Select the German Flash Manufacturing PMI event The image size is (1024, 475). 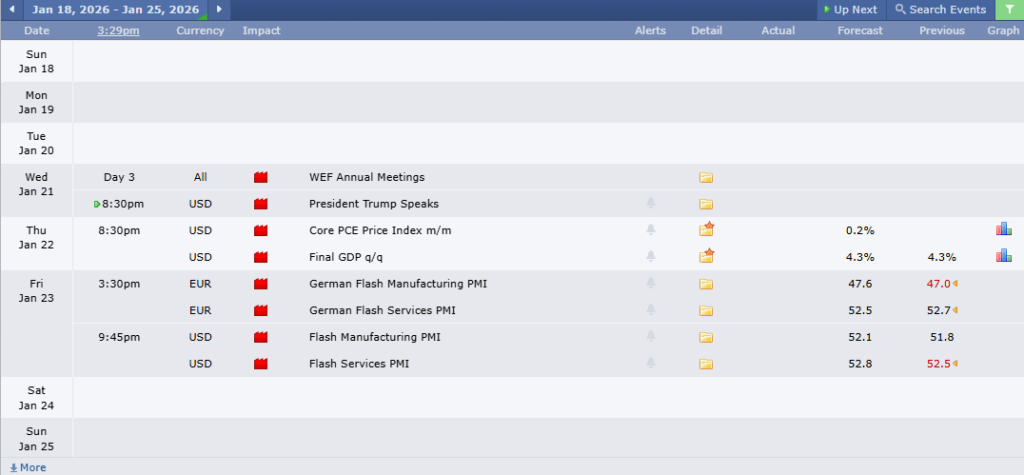tap(398, 284)
